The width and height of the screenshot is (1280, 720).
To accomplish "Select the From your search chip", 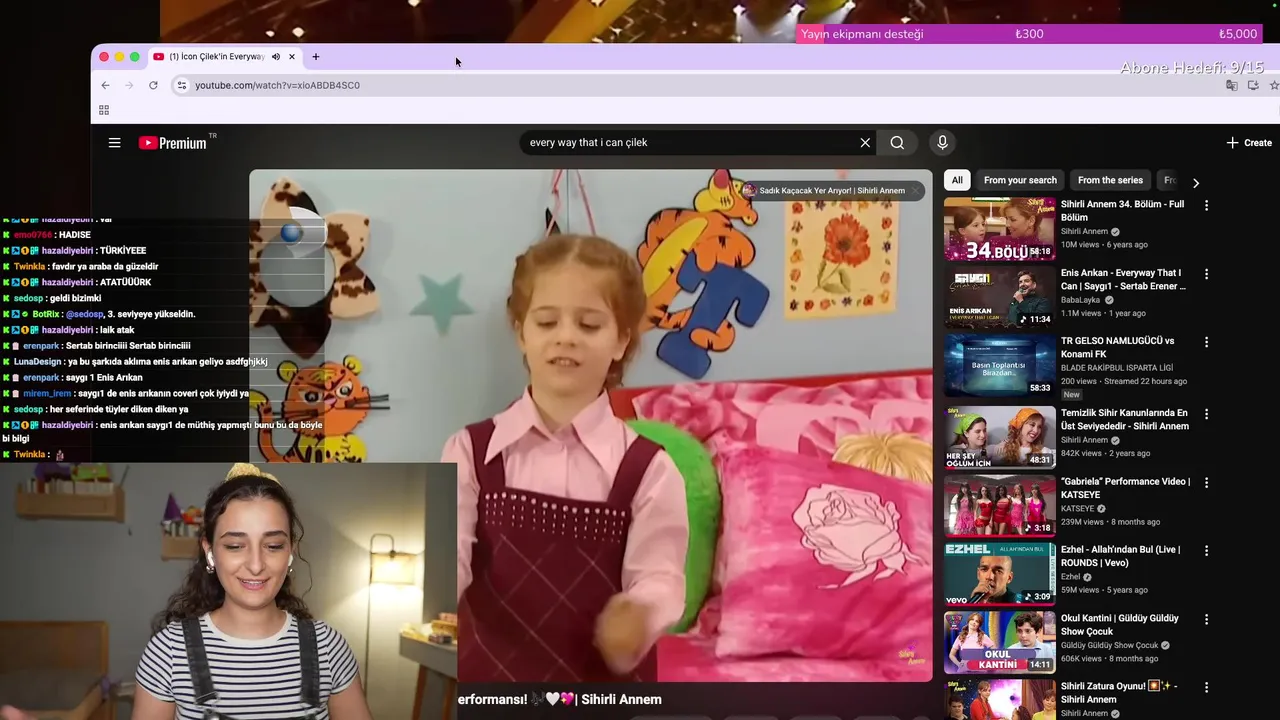I will click(1020, 181).
